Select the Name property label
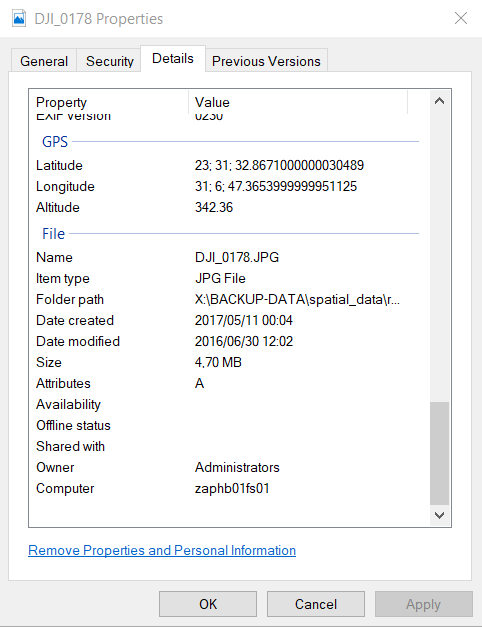This screenshot has height=627, width=482. click(x=54, y=257)
